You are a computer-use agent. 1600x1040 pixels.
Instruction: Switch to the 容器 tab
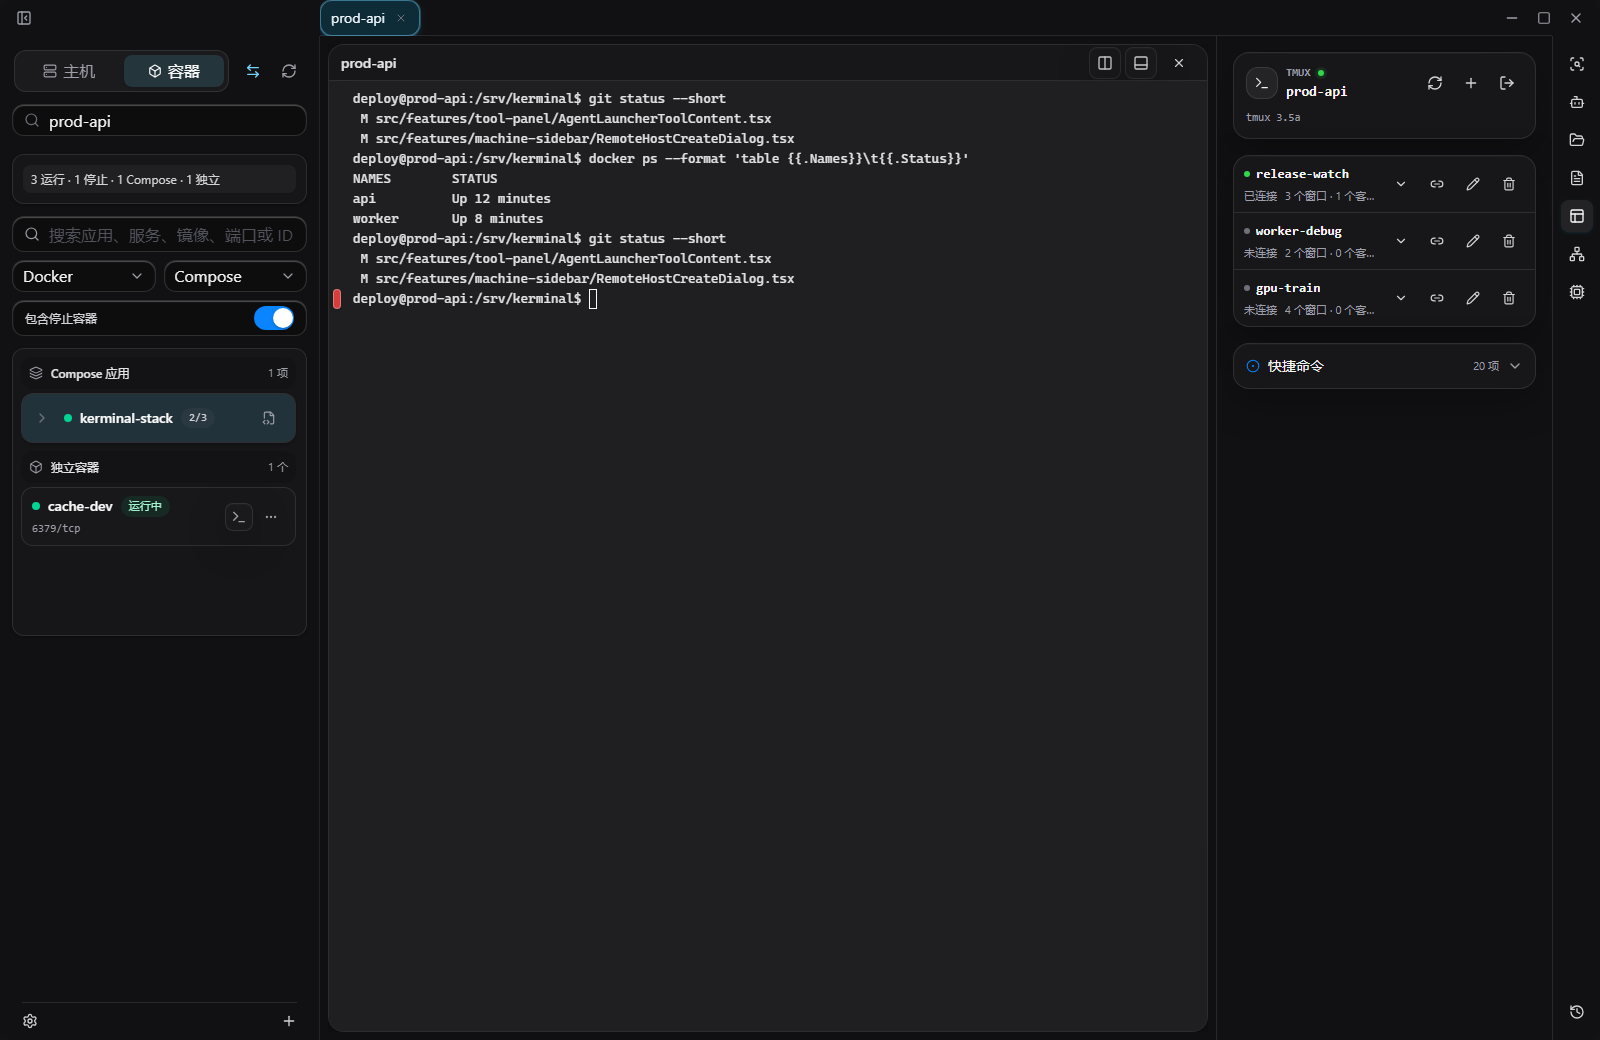[174, 71]
